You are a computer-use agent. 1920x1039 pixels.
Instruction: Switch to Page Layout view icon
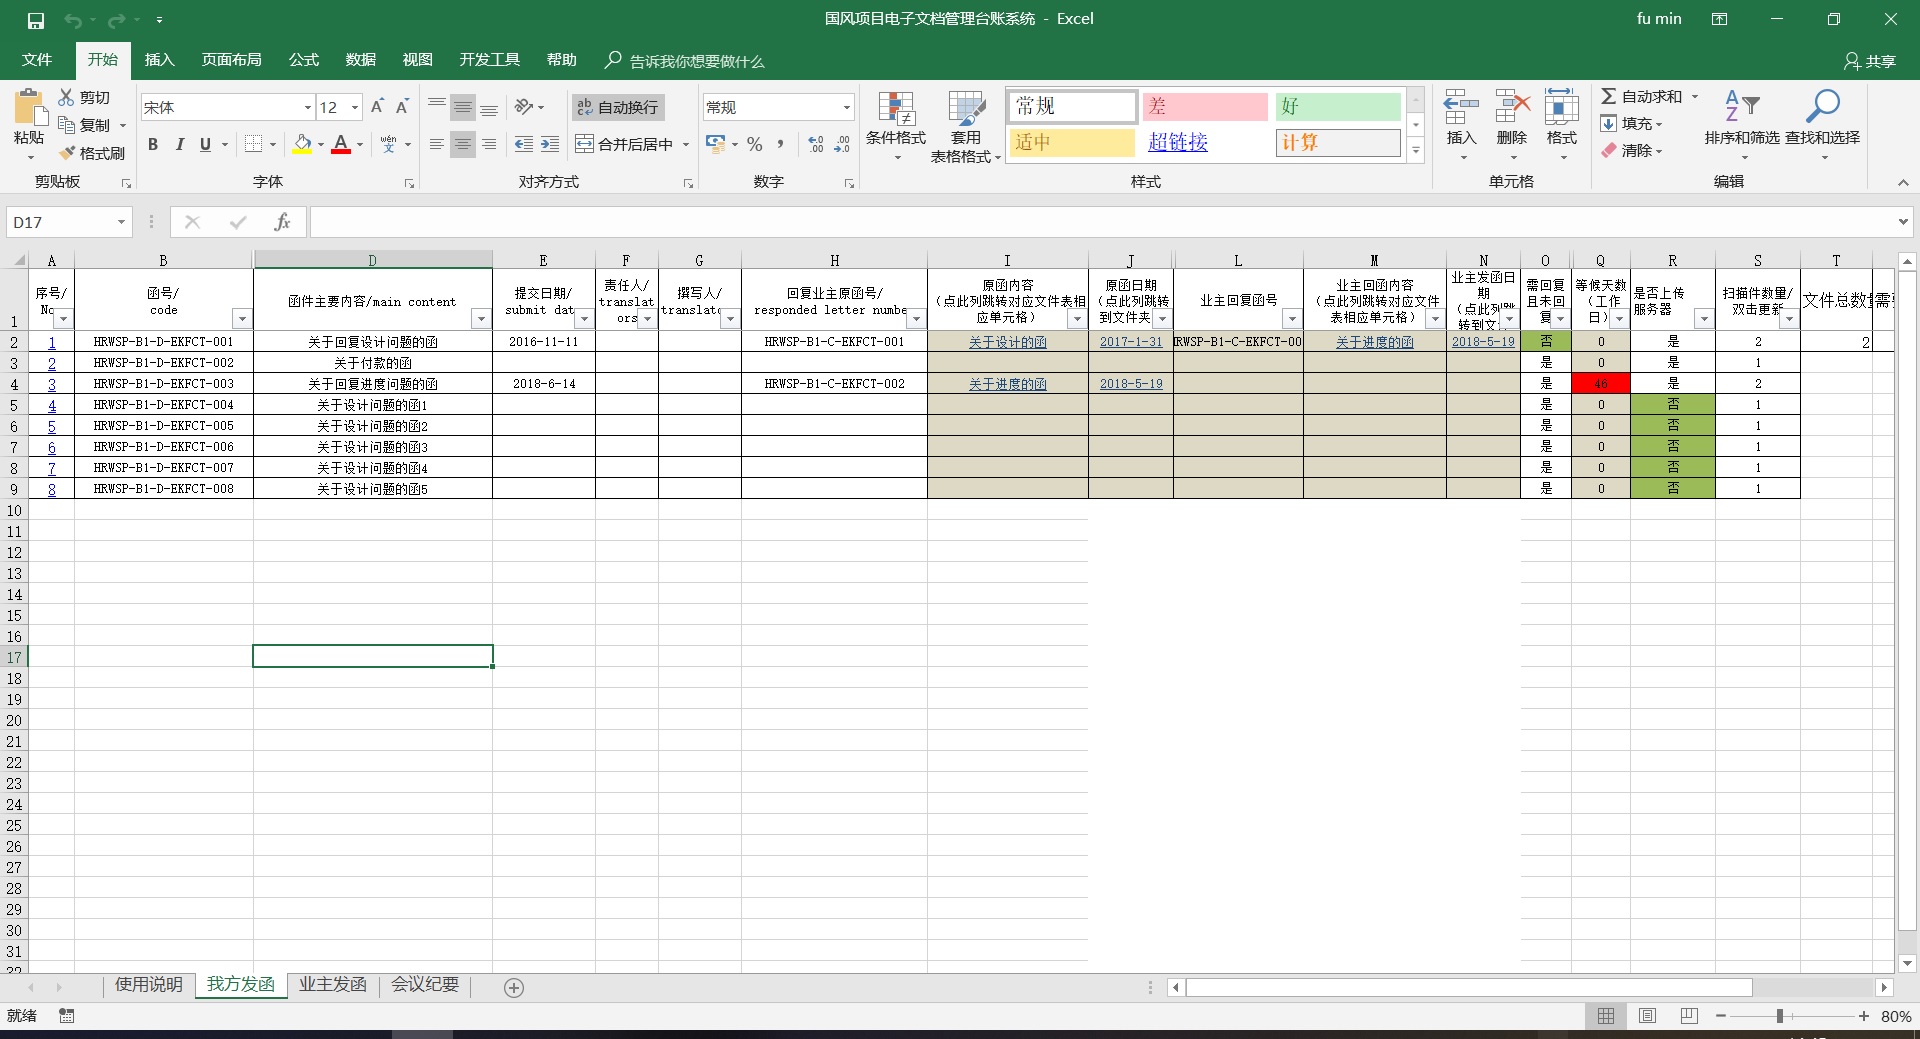[1647, 1016]
